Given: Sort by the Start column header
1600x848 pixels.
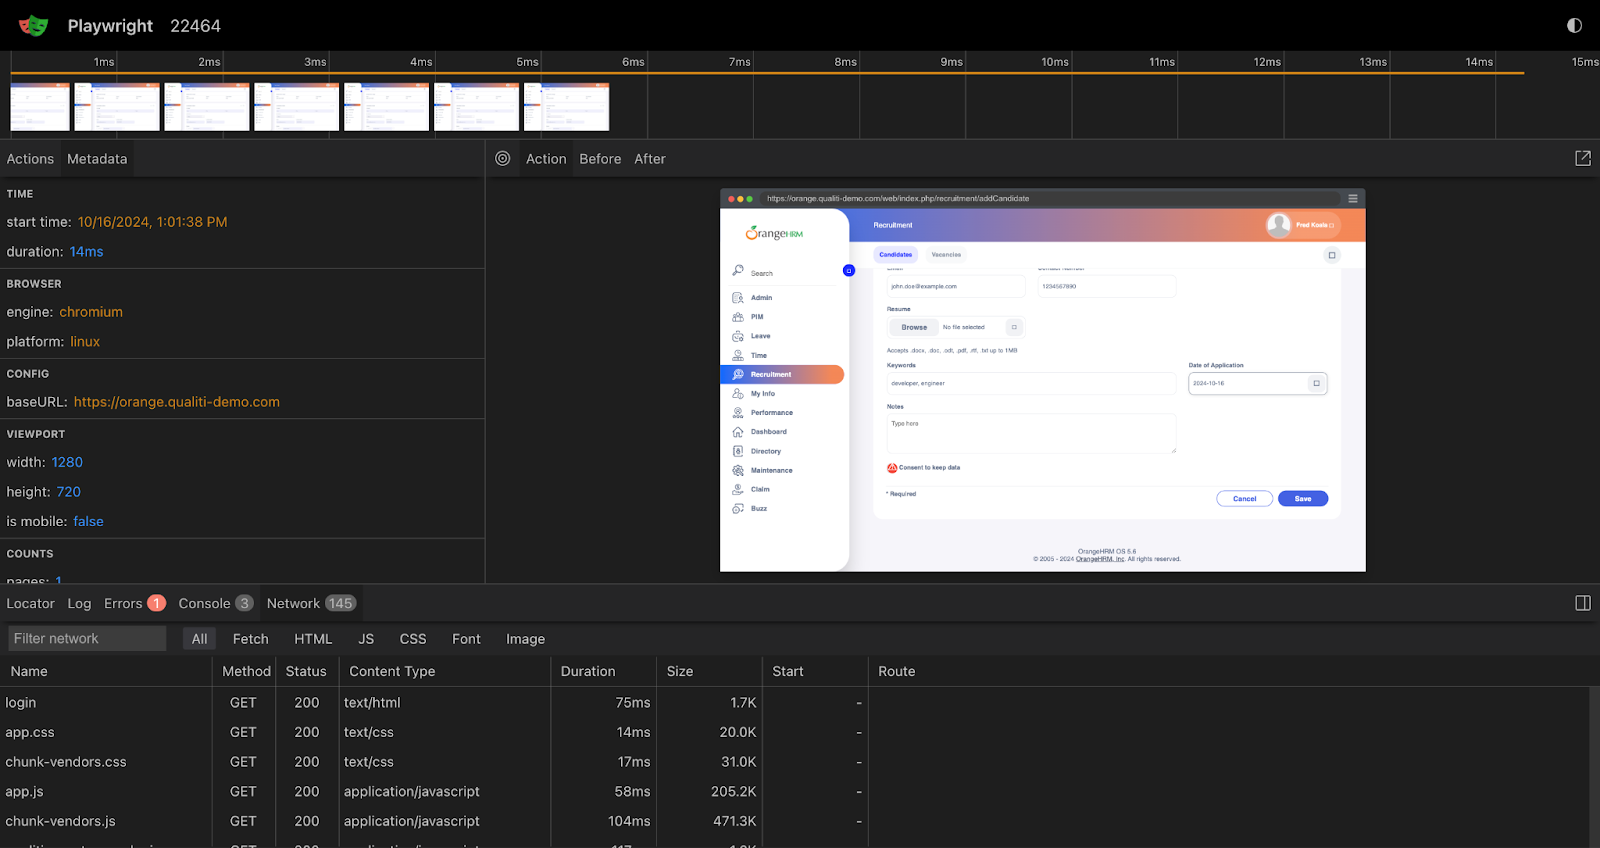Looking at the screenshot, I should click(x=815, y=671).
